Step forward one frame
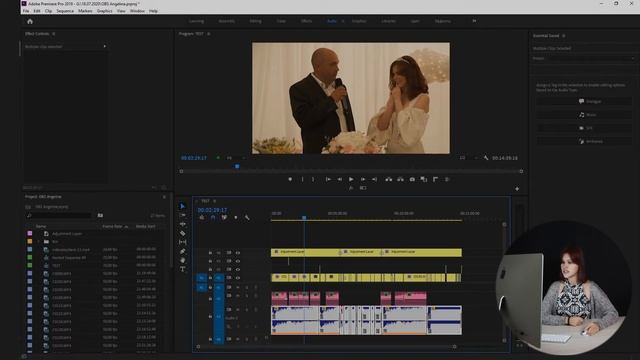Image resolution: width=640 pixels, height=360 pixels. [363, 179]
